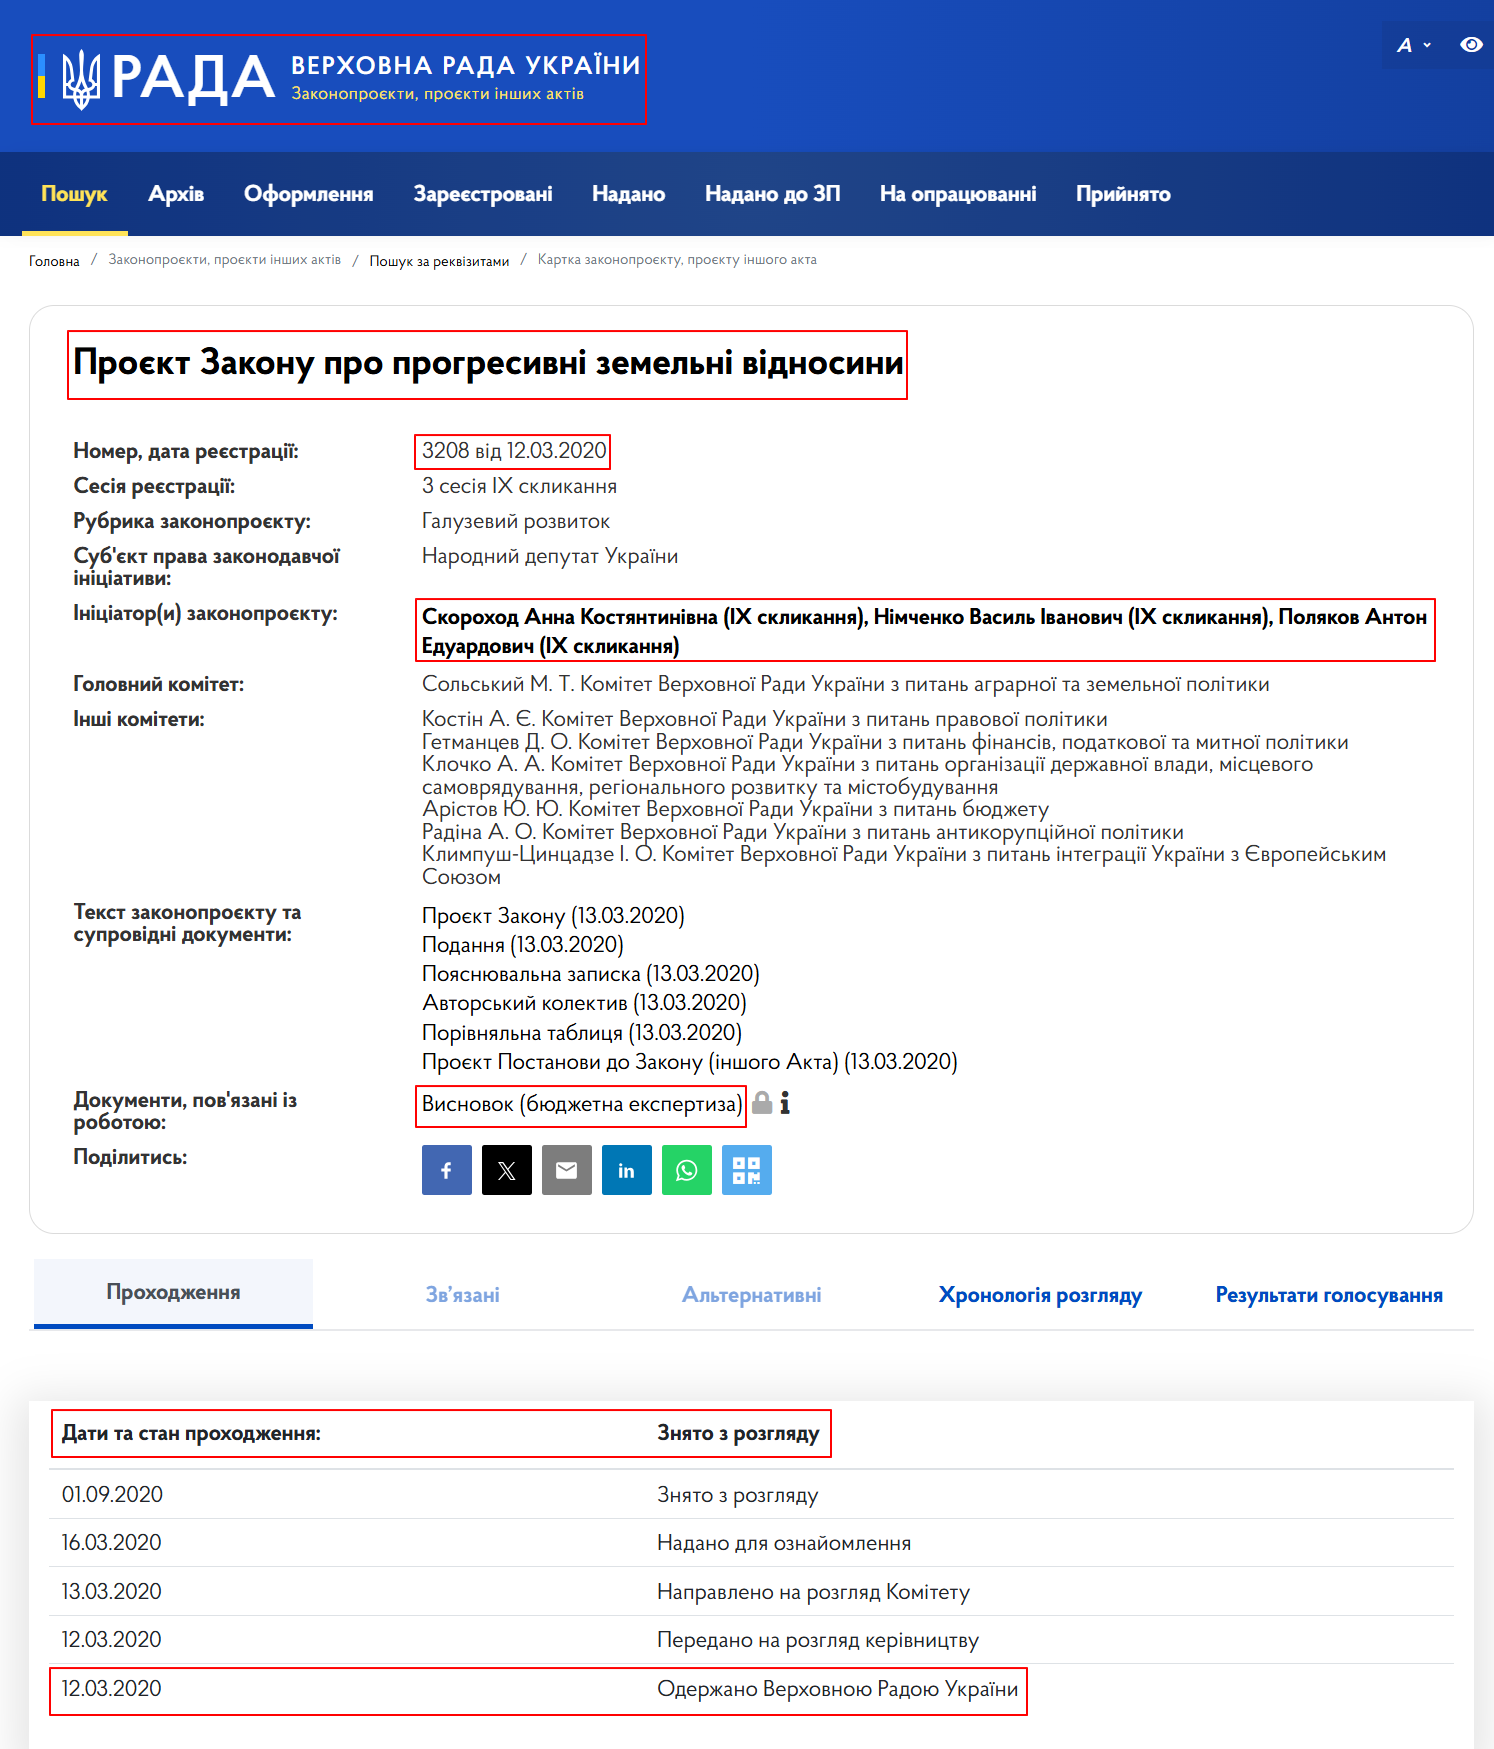Open Пошук за реквізитами breadcrumb

[x=439, y=261]
